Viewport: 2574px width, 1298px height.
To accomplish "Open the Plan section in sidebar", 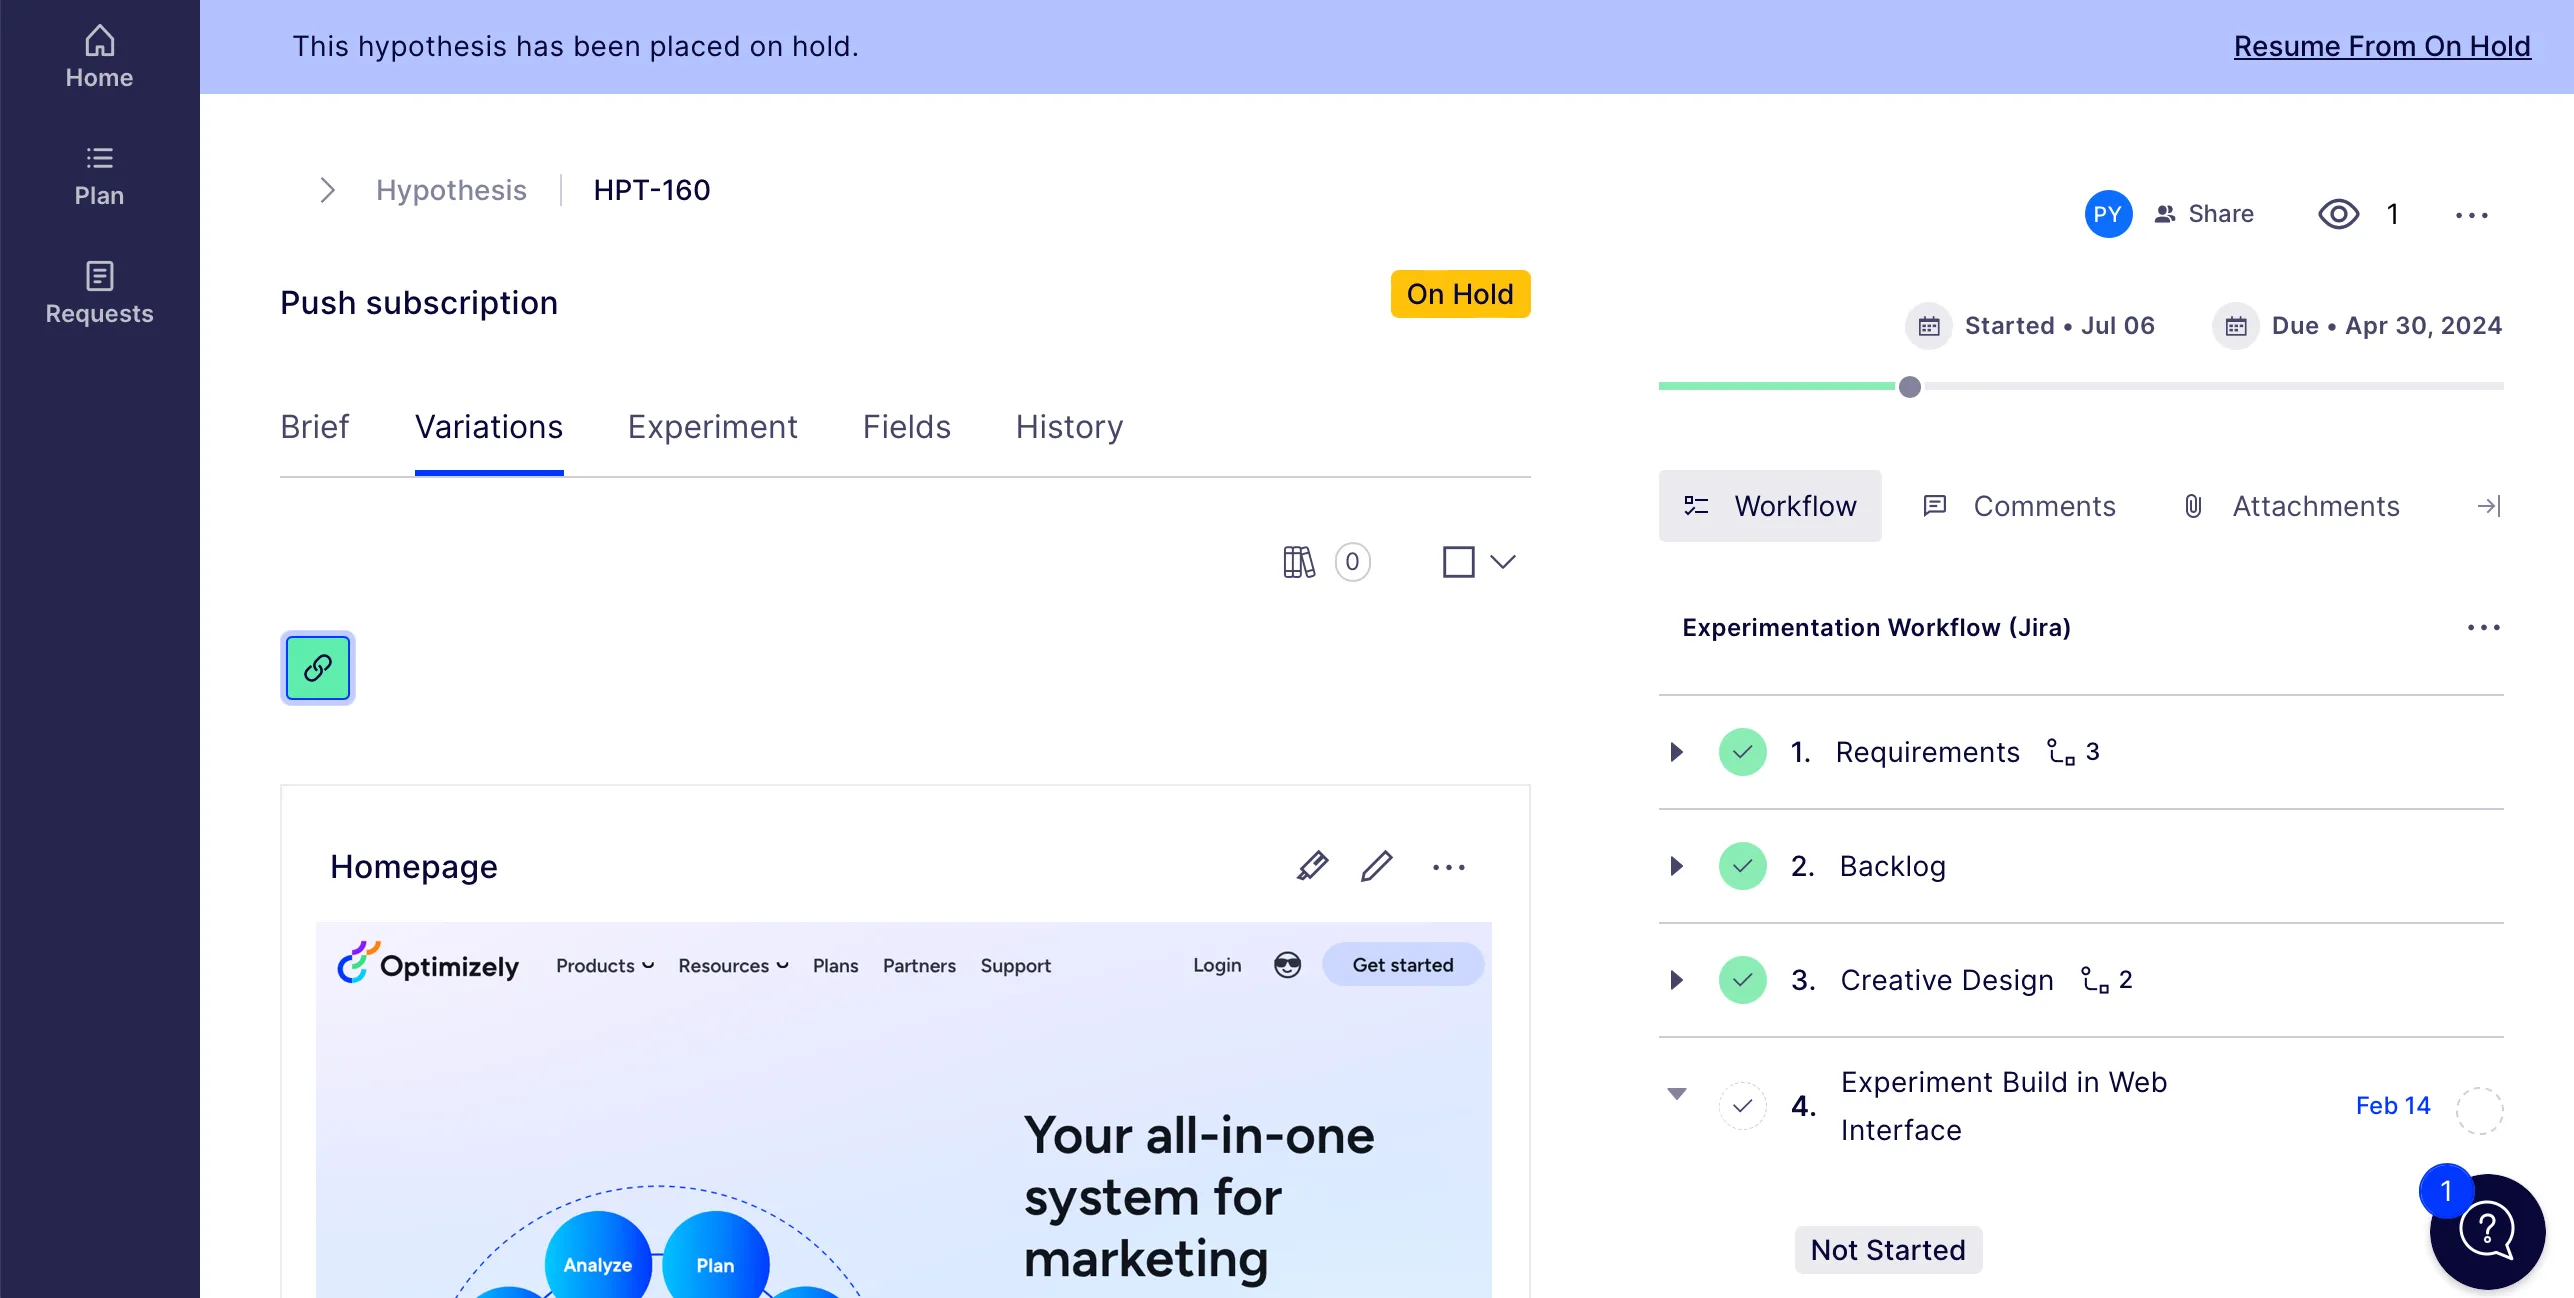I will coord(99,176).
